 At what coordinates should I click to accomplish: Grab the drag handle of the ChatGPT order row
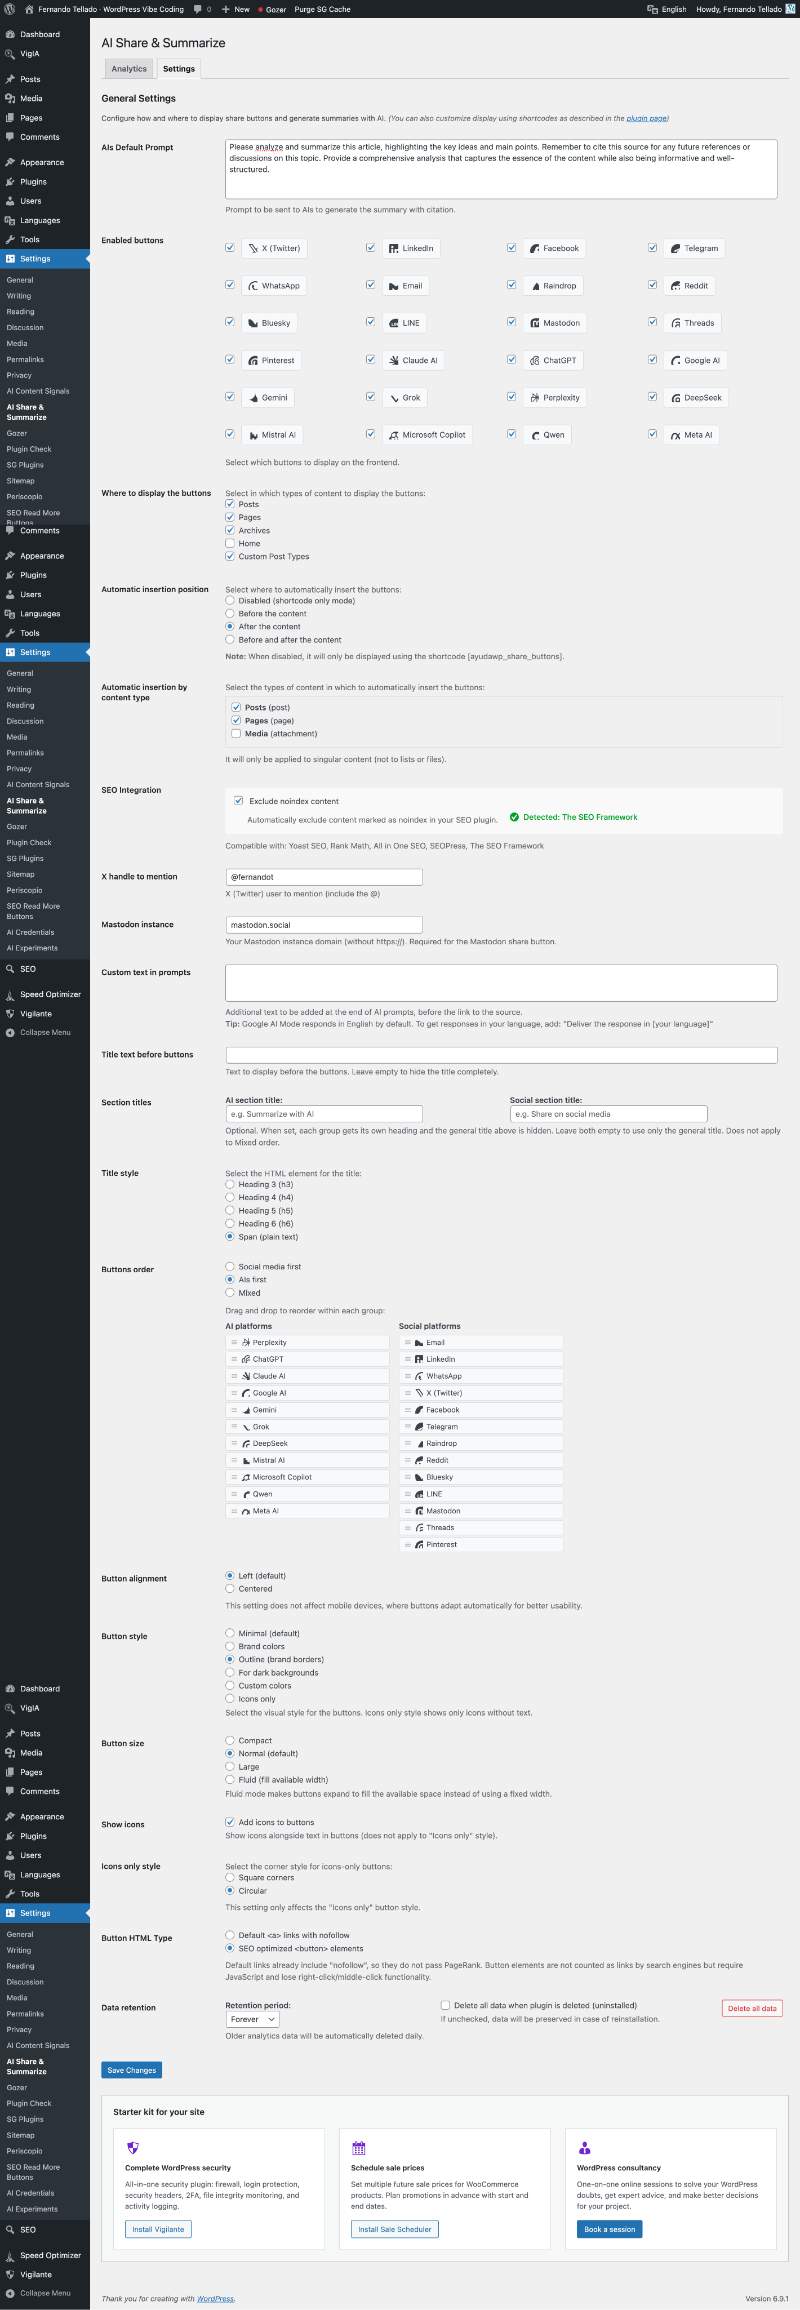click(234, 1360)
